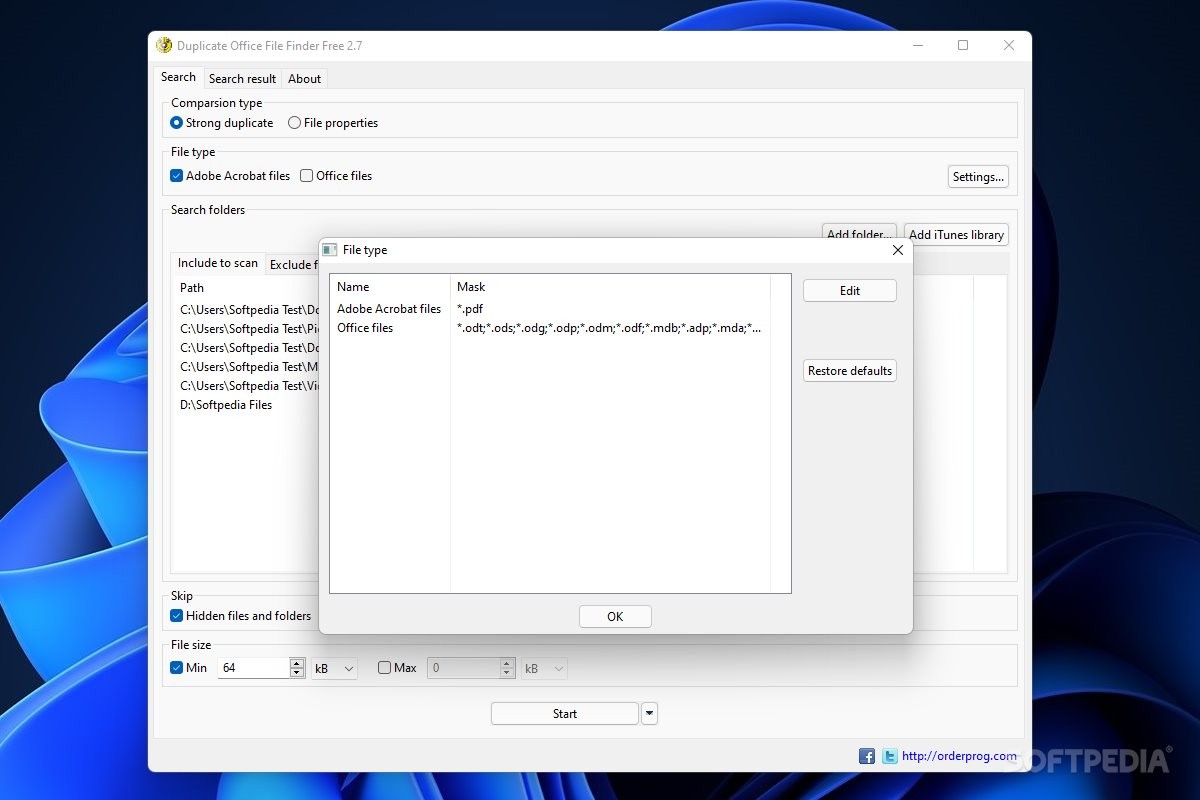Increase the Min file size value
The image size is (1200, 800).
click(x=297, y=663)
